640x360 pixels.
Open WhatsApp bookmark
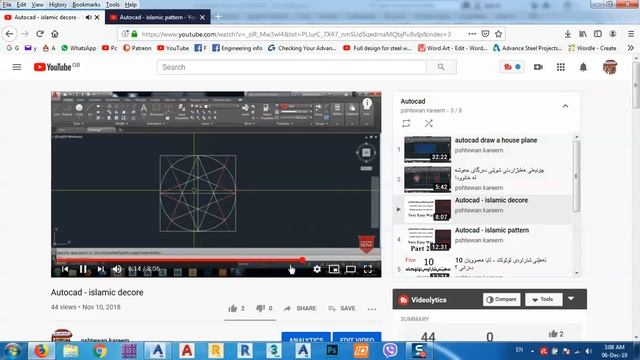(78, 48)
